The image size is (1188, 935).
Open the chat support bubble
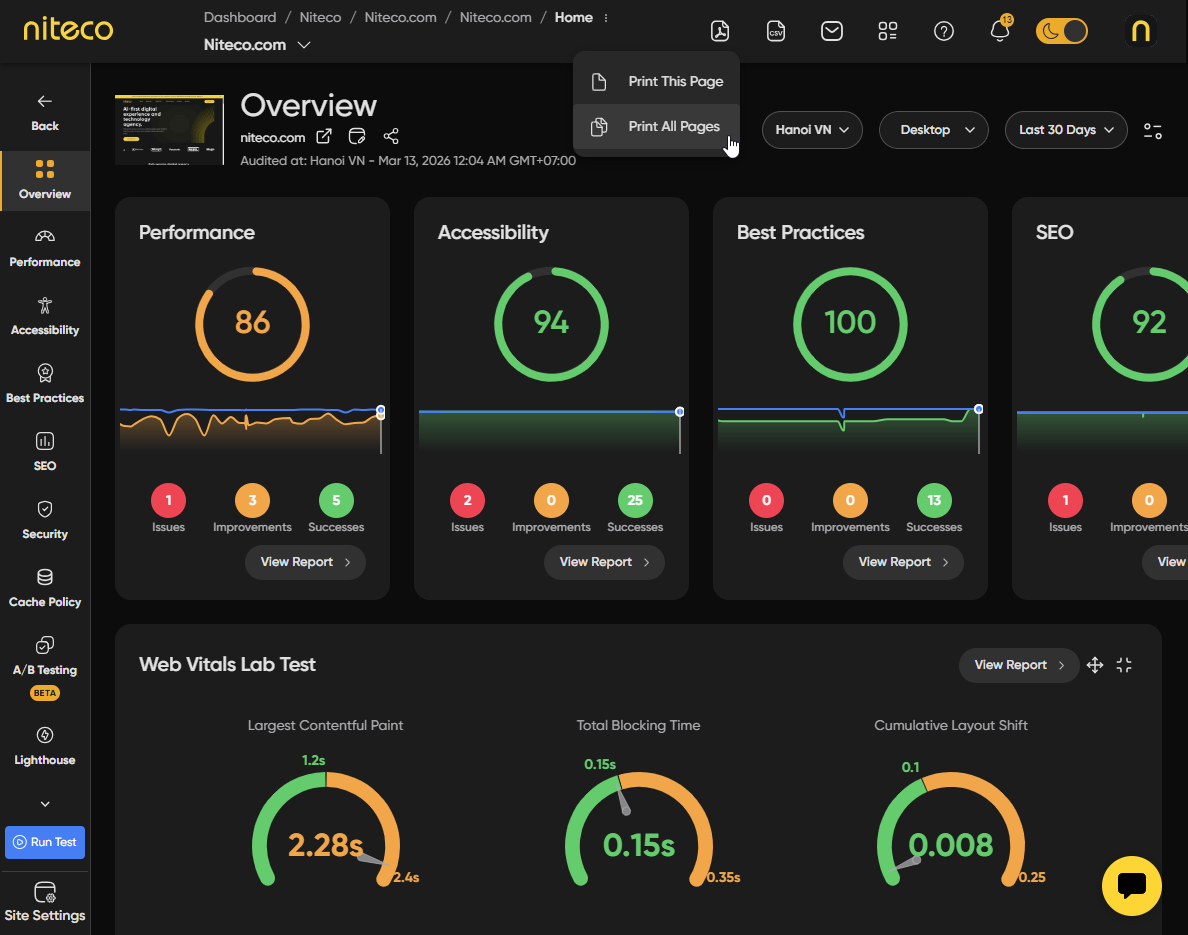tap(1131, 885)
